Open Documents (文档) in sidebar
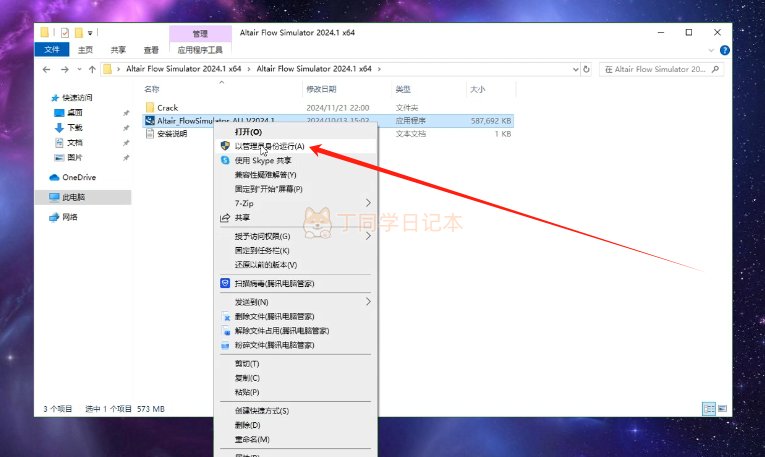Viewport: 765px width, 457px height. pyautogui.click(x=74, y=143)
